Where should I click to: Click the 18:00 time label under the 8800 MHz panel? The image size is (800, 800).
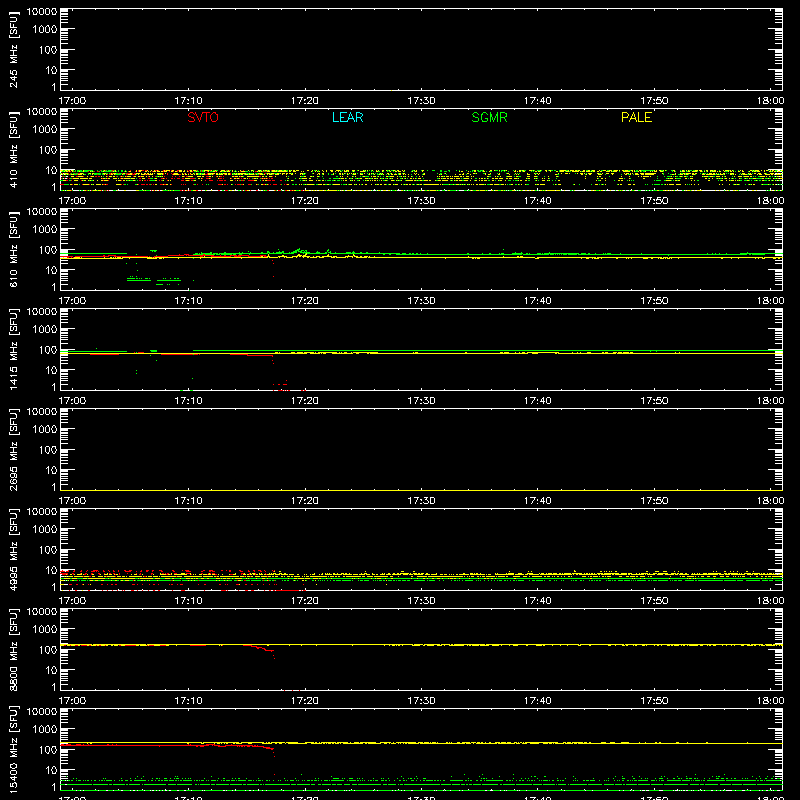[770, 701]
